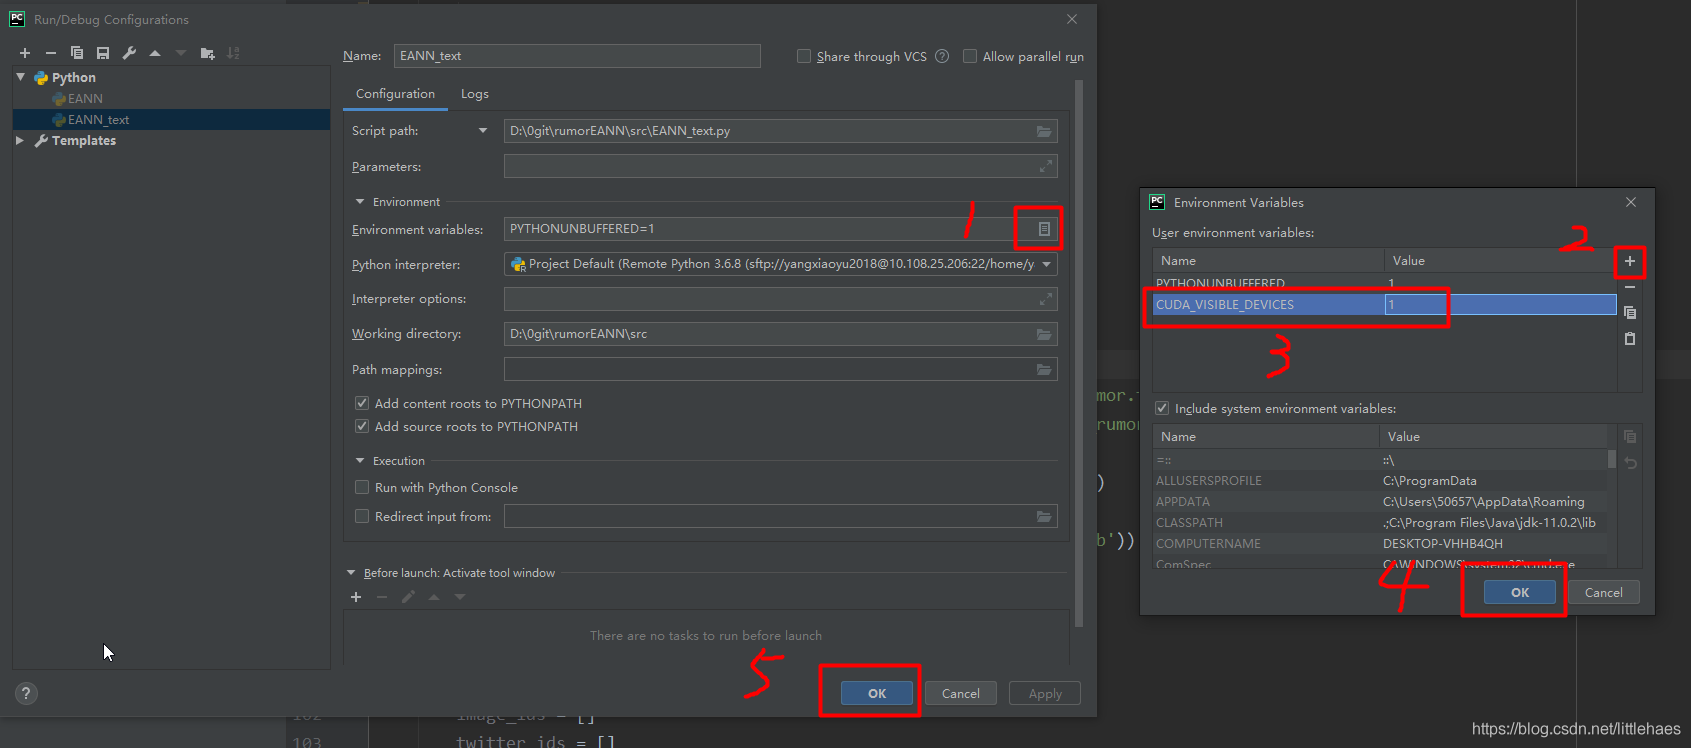Copy user environment variables
The width and height of the screenshot is (1691, 748).
pos(1630,313)
